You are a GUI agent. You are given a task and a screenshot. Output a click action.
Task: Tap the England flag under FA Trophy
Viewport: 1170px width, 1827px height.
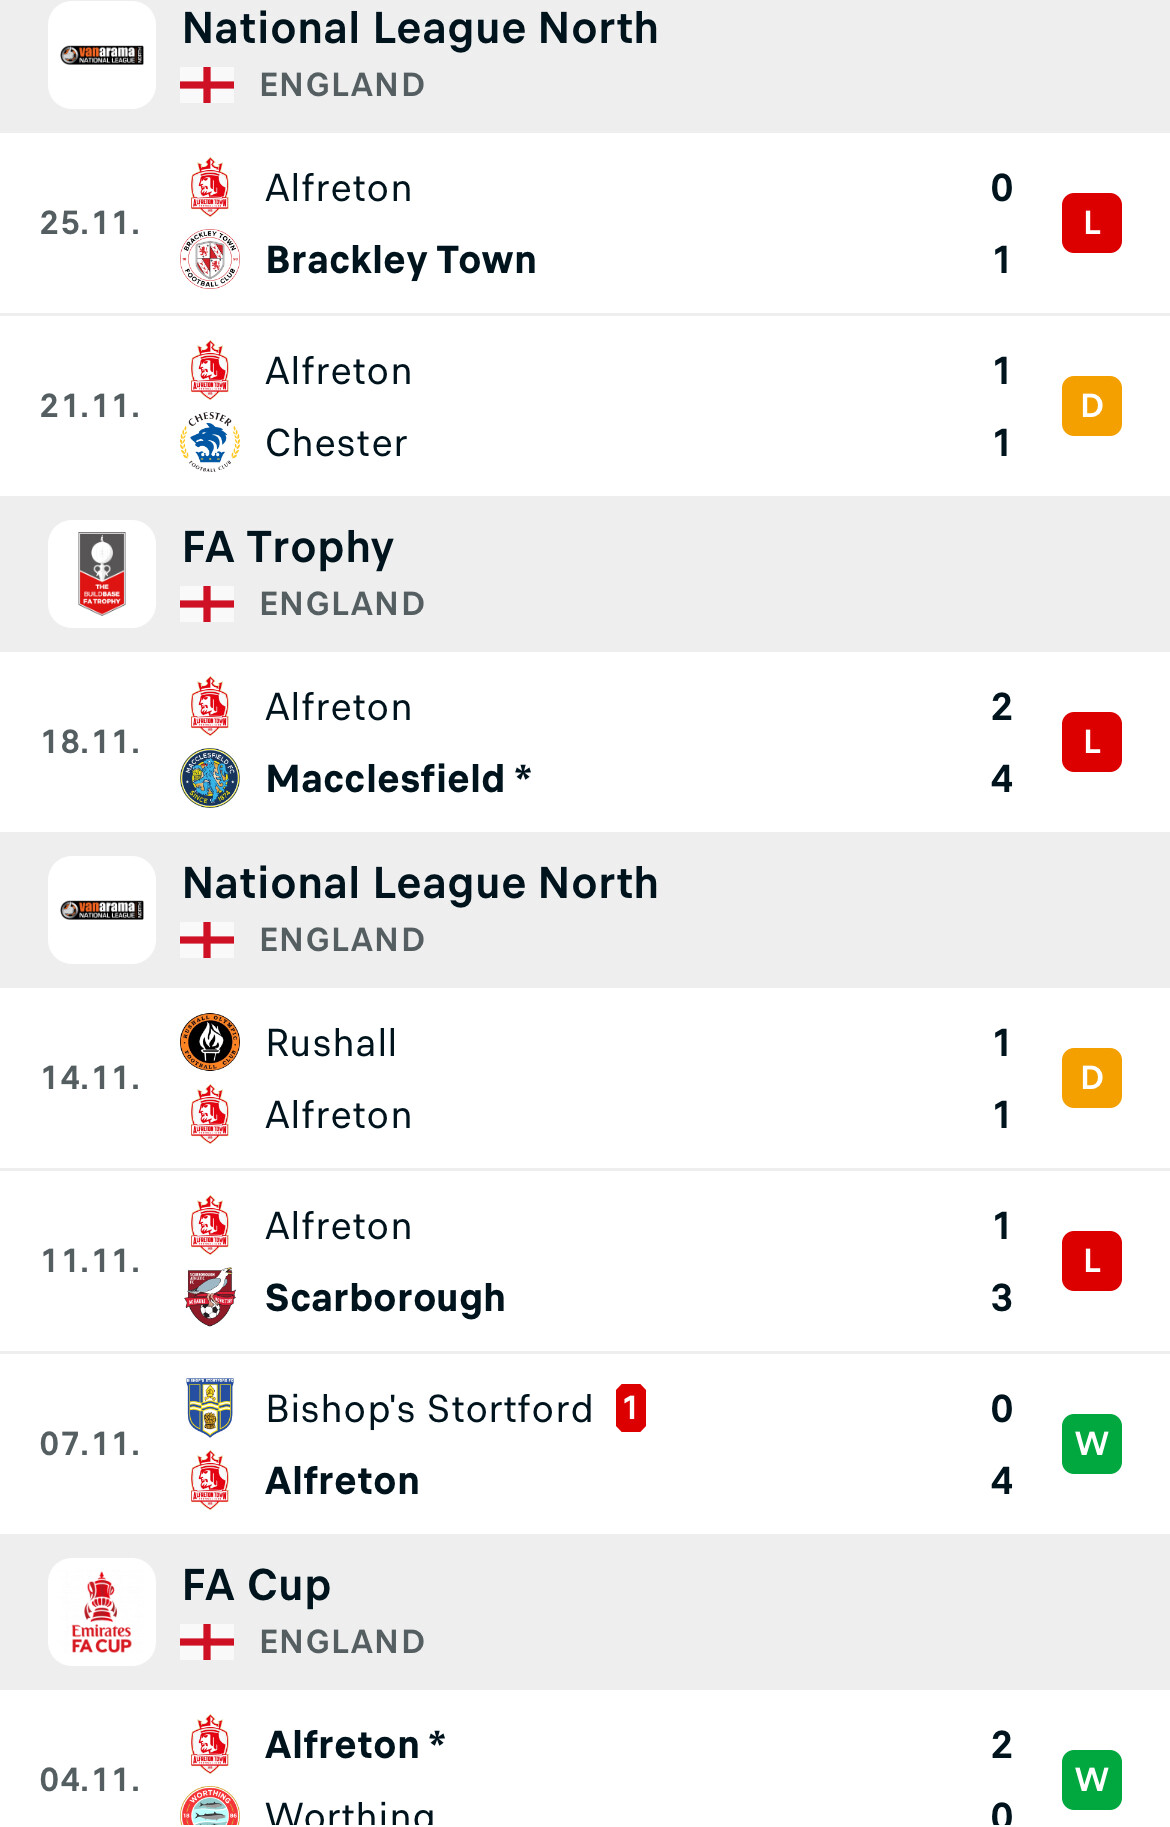207,604
